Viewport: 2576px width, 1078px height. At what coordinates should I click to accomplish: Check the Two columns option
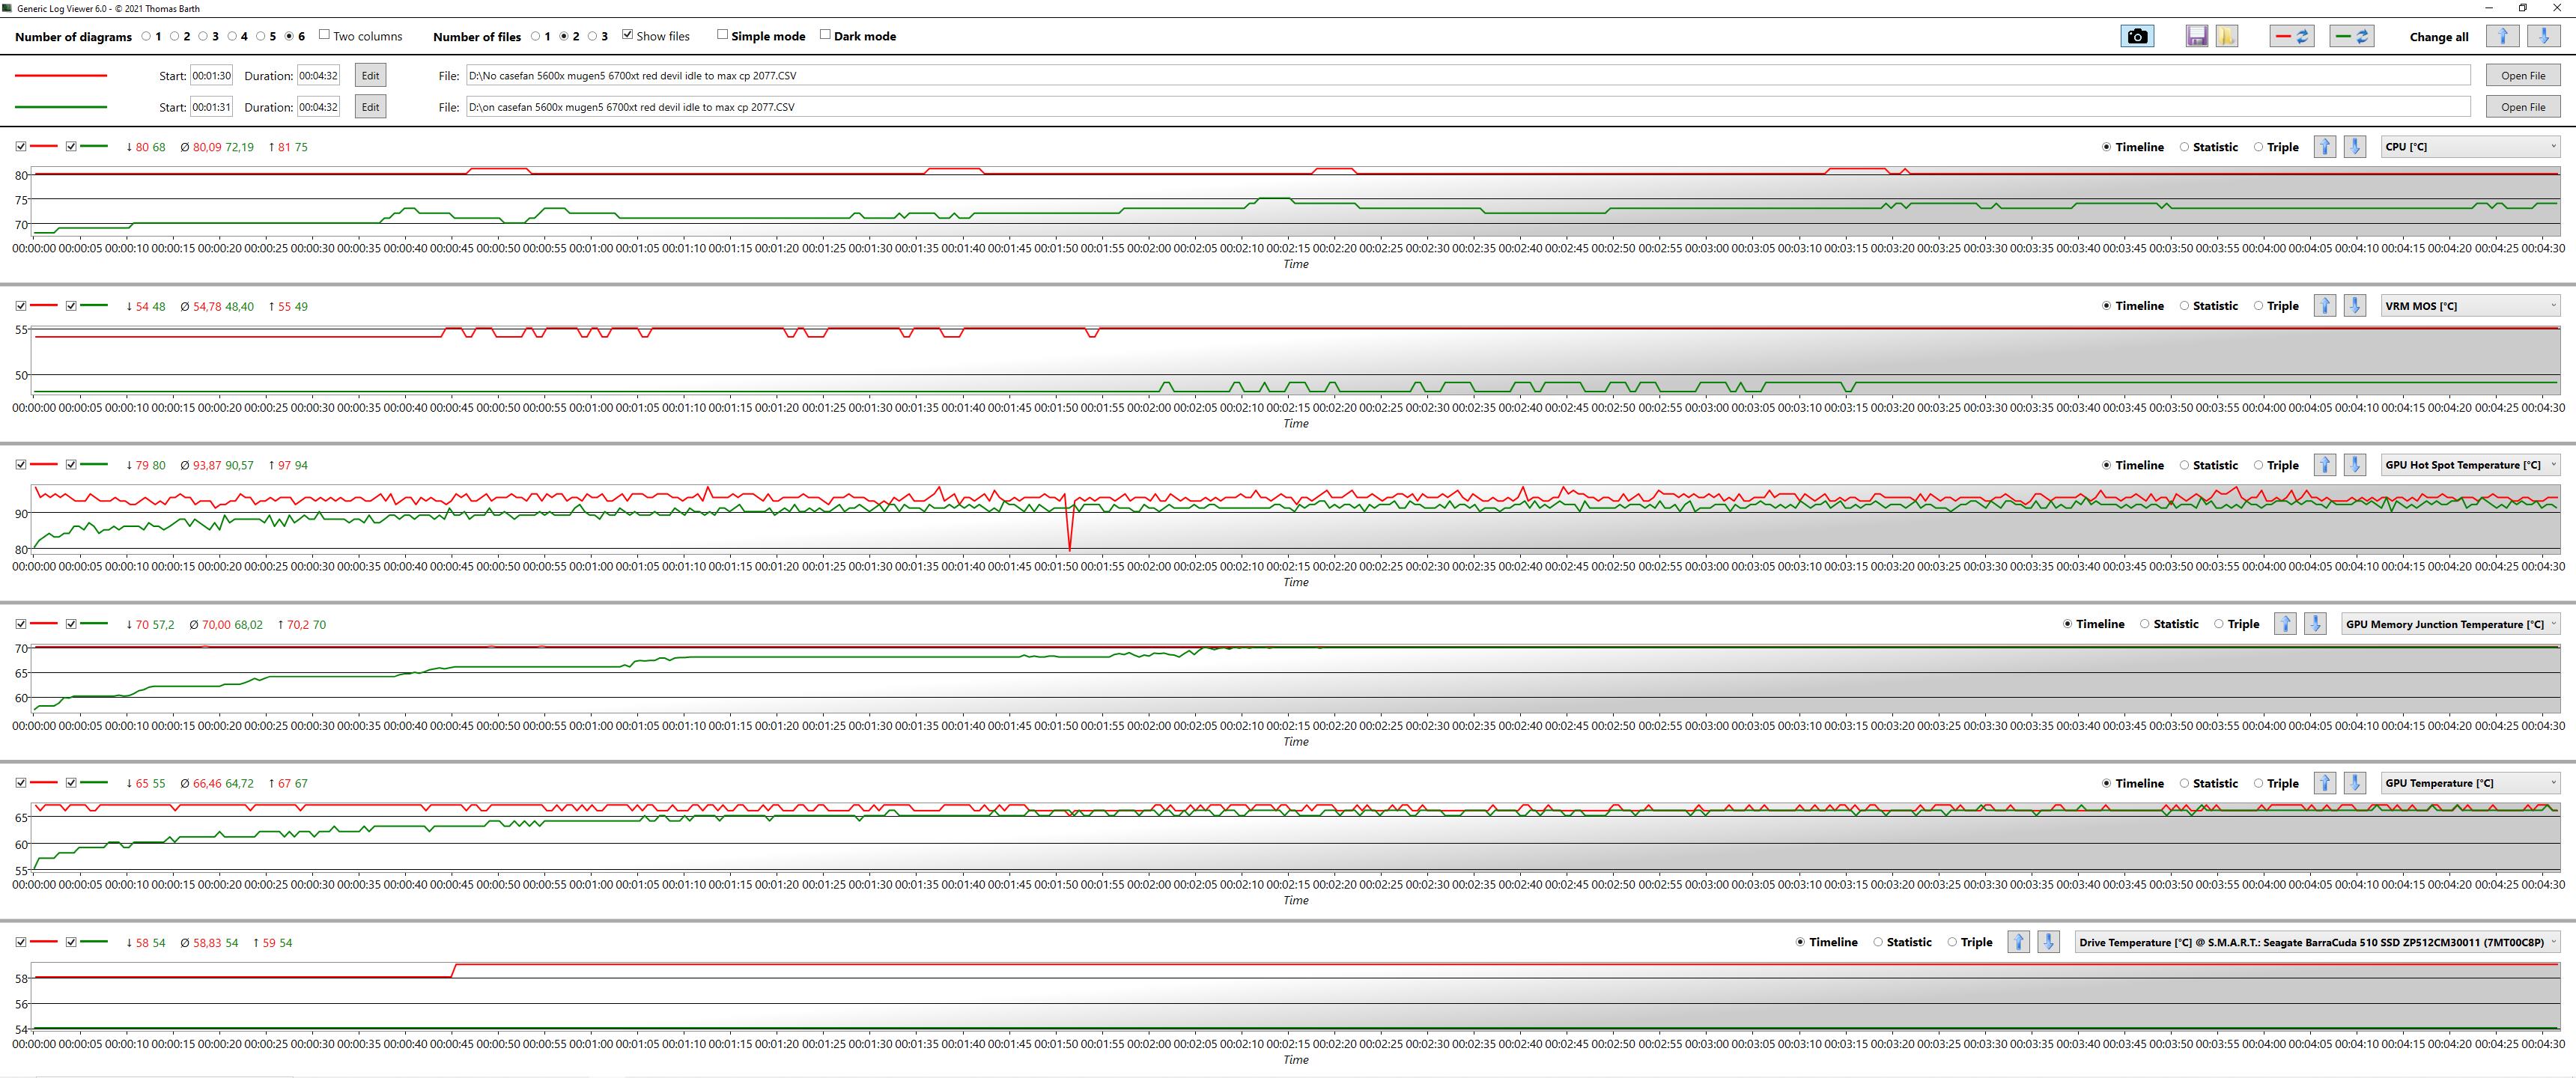pyautogui.click(x=324, y=35)
